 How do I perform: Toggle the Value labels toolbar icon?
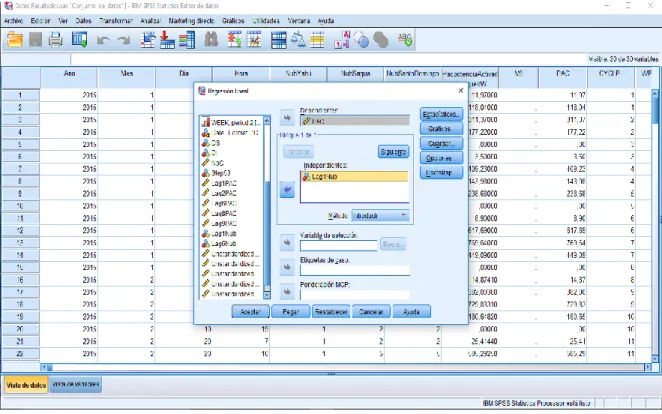point(342,40)
